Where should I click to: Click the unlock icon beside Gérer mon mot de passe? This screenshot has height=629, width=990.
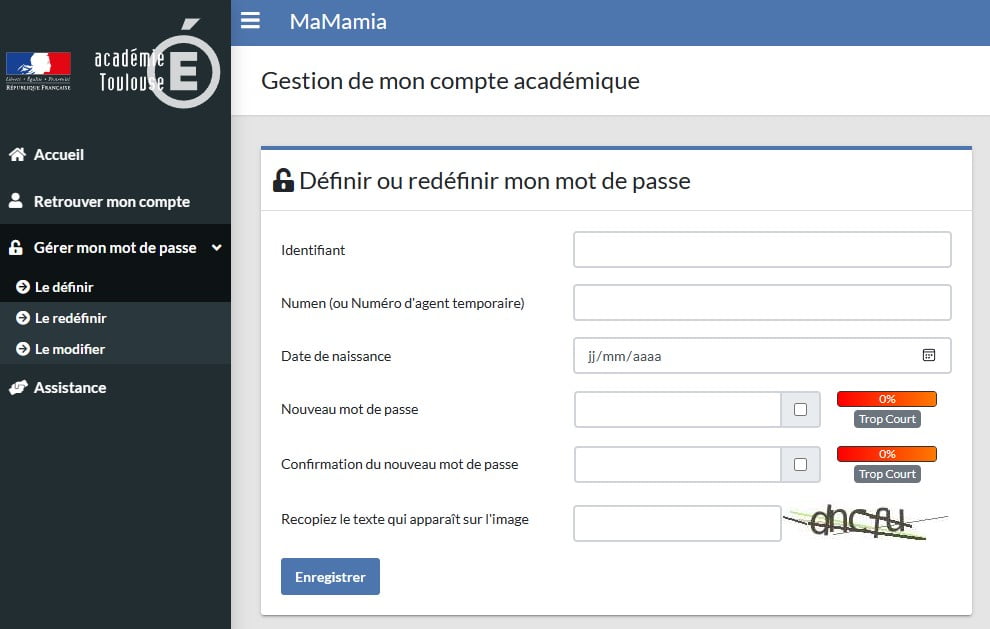click(16, 248)
